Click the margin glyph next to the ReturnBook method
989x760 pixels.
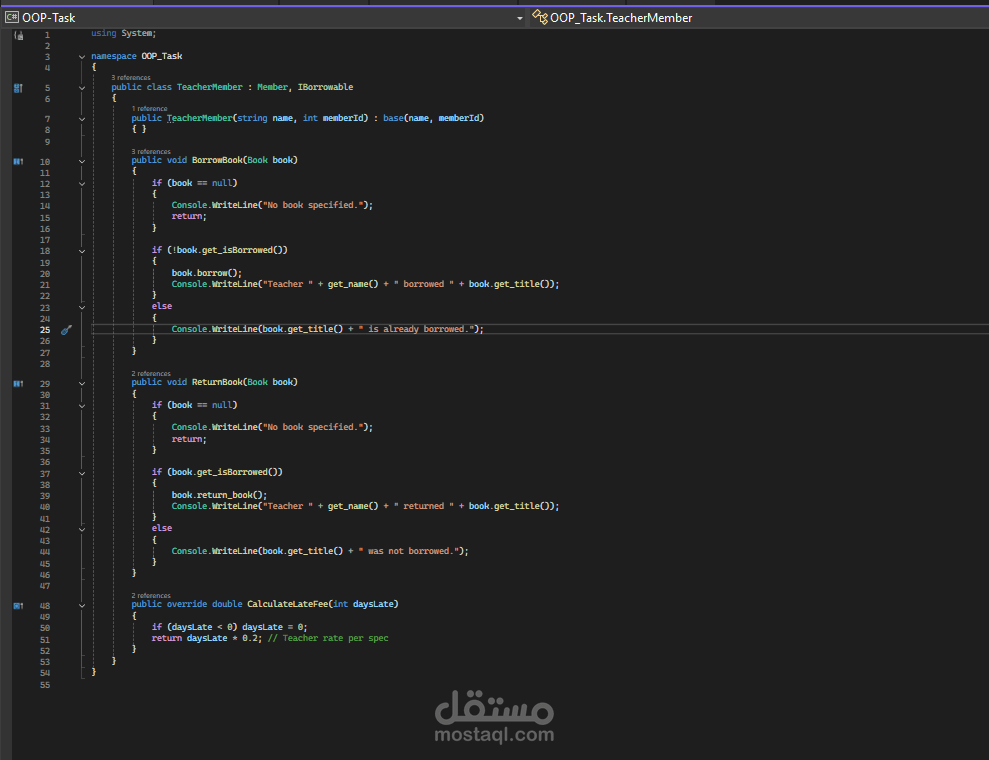(17, 382)
